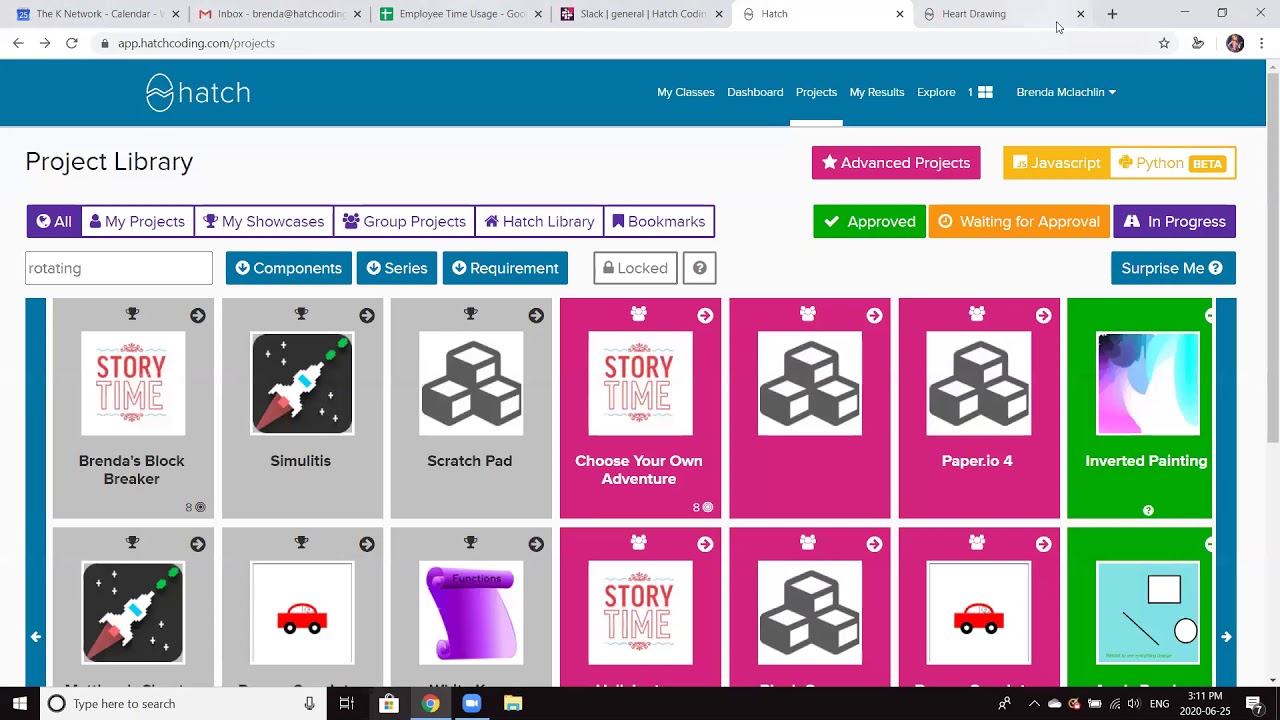Click group icon on Choose Your Own Adventure card
Screen dimensions: 1280x720
pos(639,314)
